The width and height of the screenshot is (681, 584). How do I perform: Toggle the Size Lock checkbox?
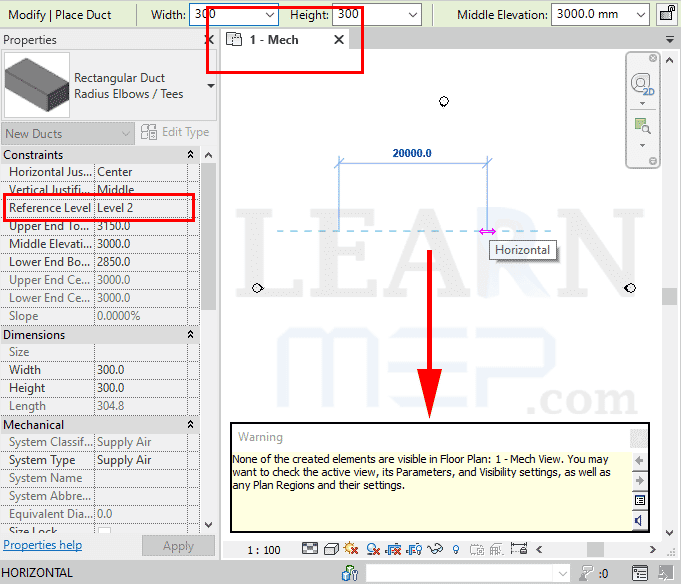tap(105, 531)
